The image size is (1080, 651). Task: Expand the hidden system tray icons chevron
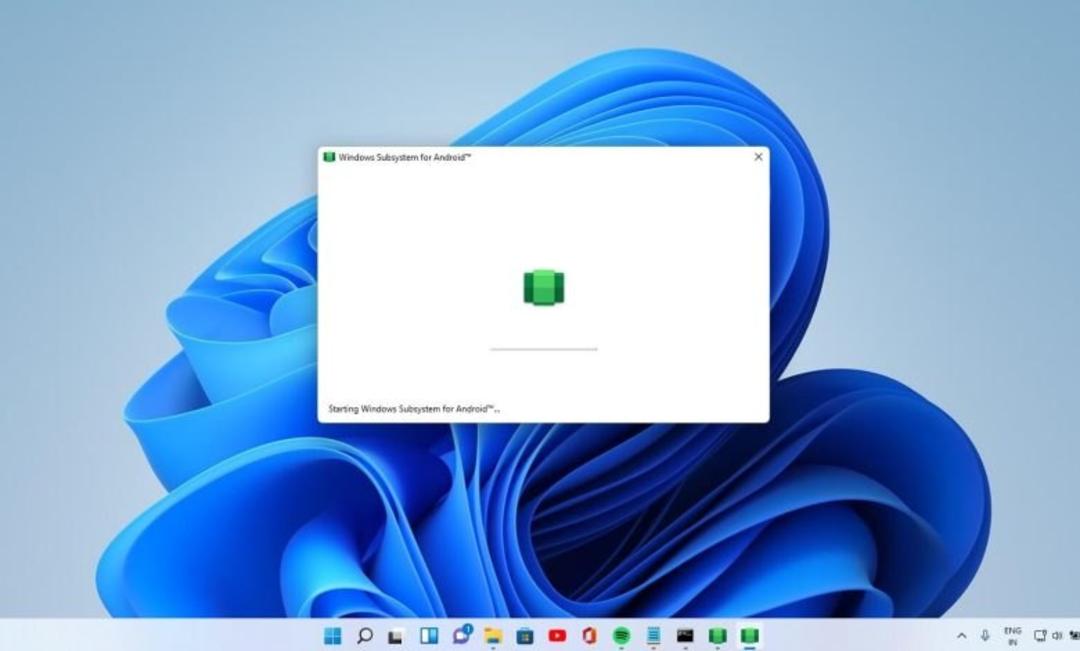[962, 635]
